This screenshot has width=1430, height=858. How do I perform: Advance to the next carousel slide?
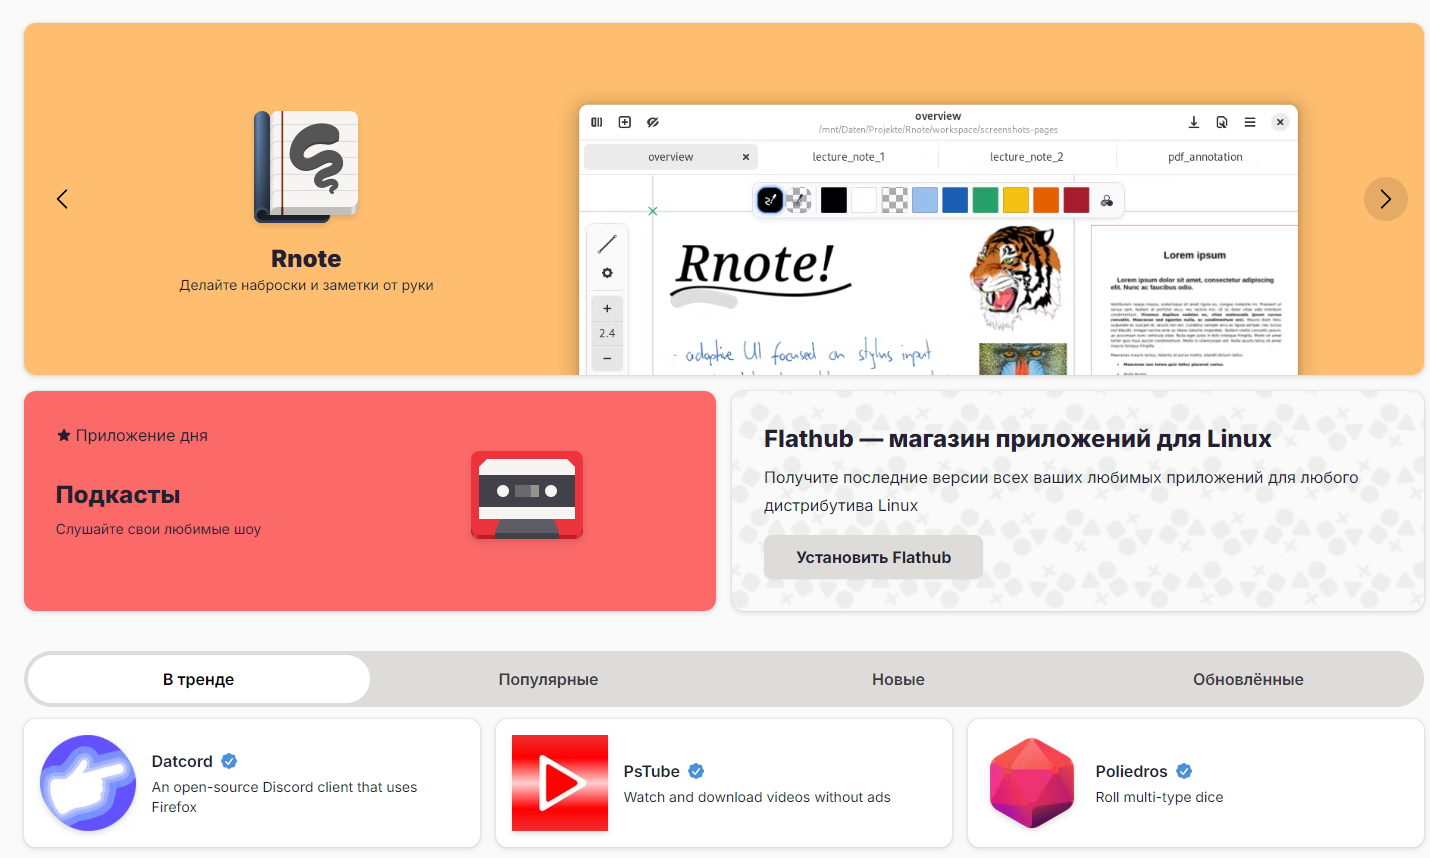pos(1385,199)
